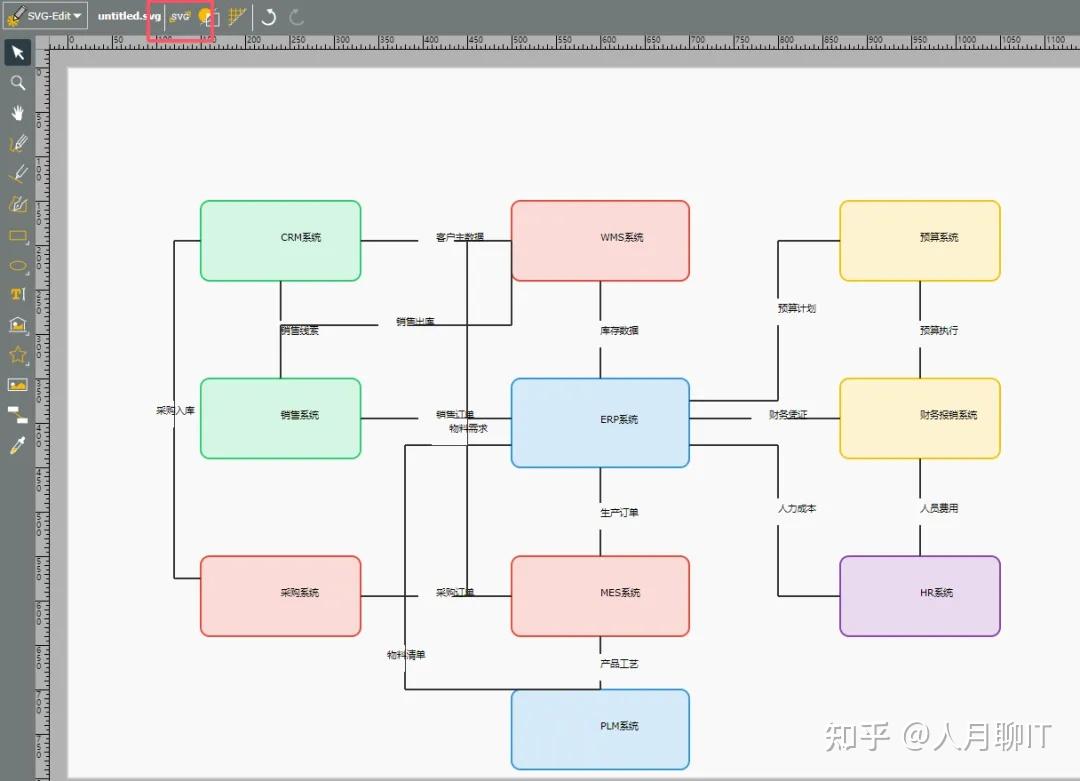This screenshot has width=1080, height=781.
Task: Toggle the light bulb display mode
Action: [204, 16]
